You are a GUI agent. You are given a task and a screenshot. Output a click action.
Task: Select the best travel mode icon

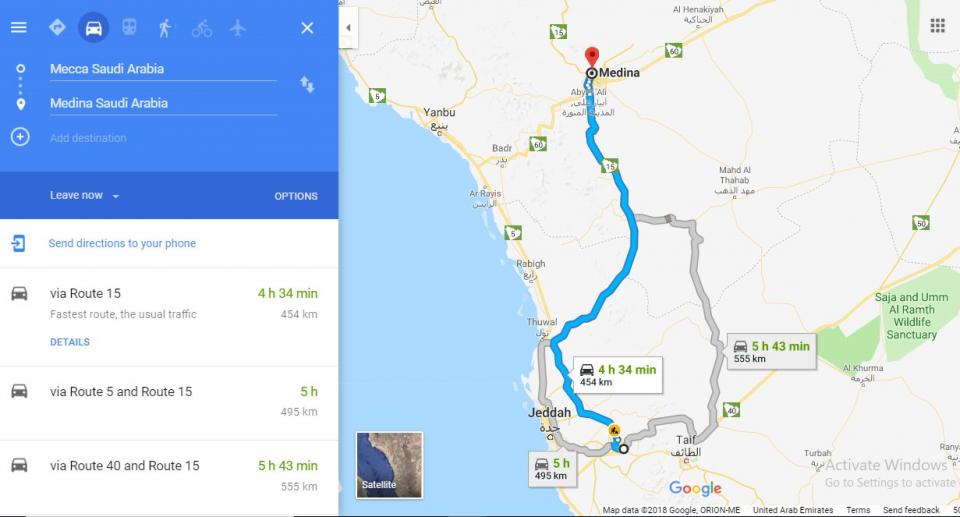[57, 28]
